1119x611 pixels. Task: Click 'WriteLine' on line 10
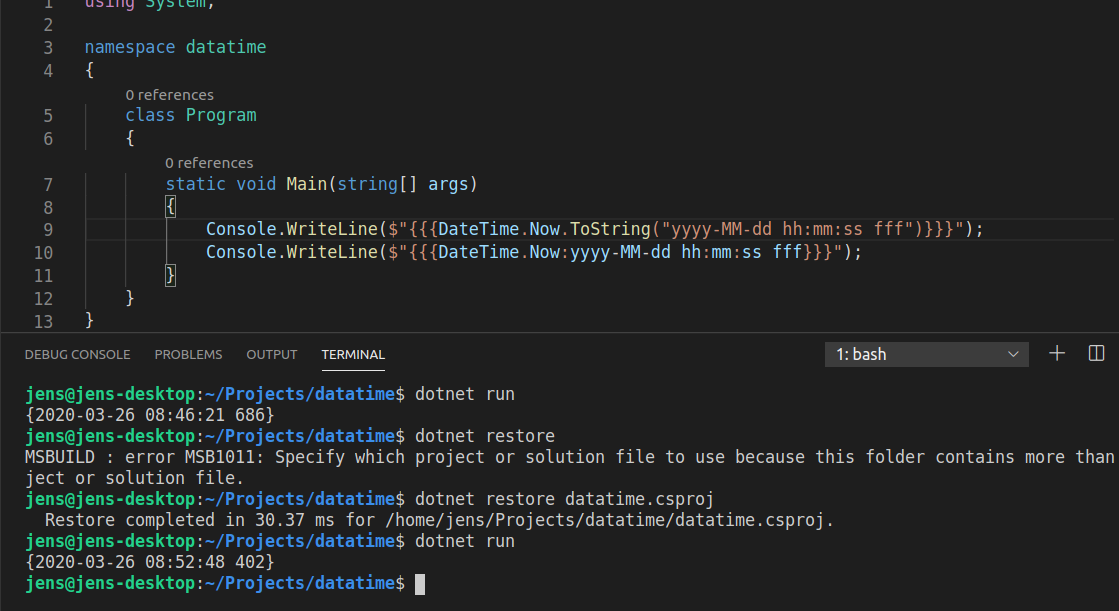coord(332,252)
